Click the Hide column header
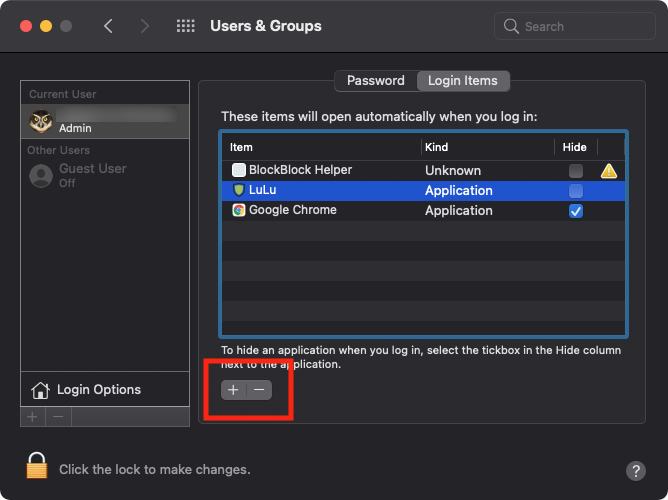 [575, 147]
